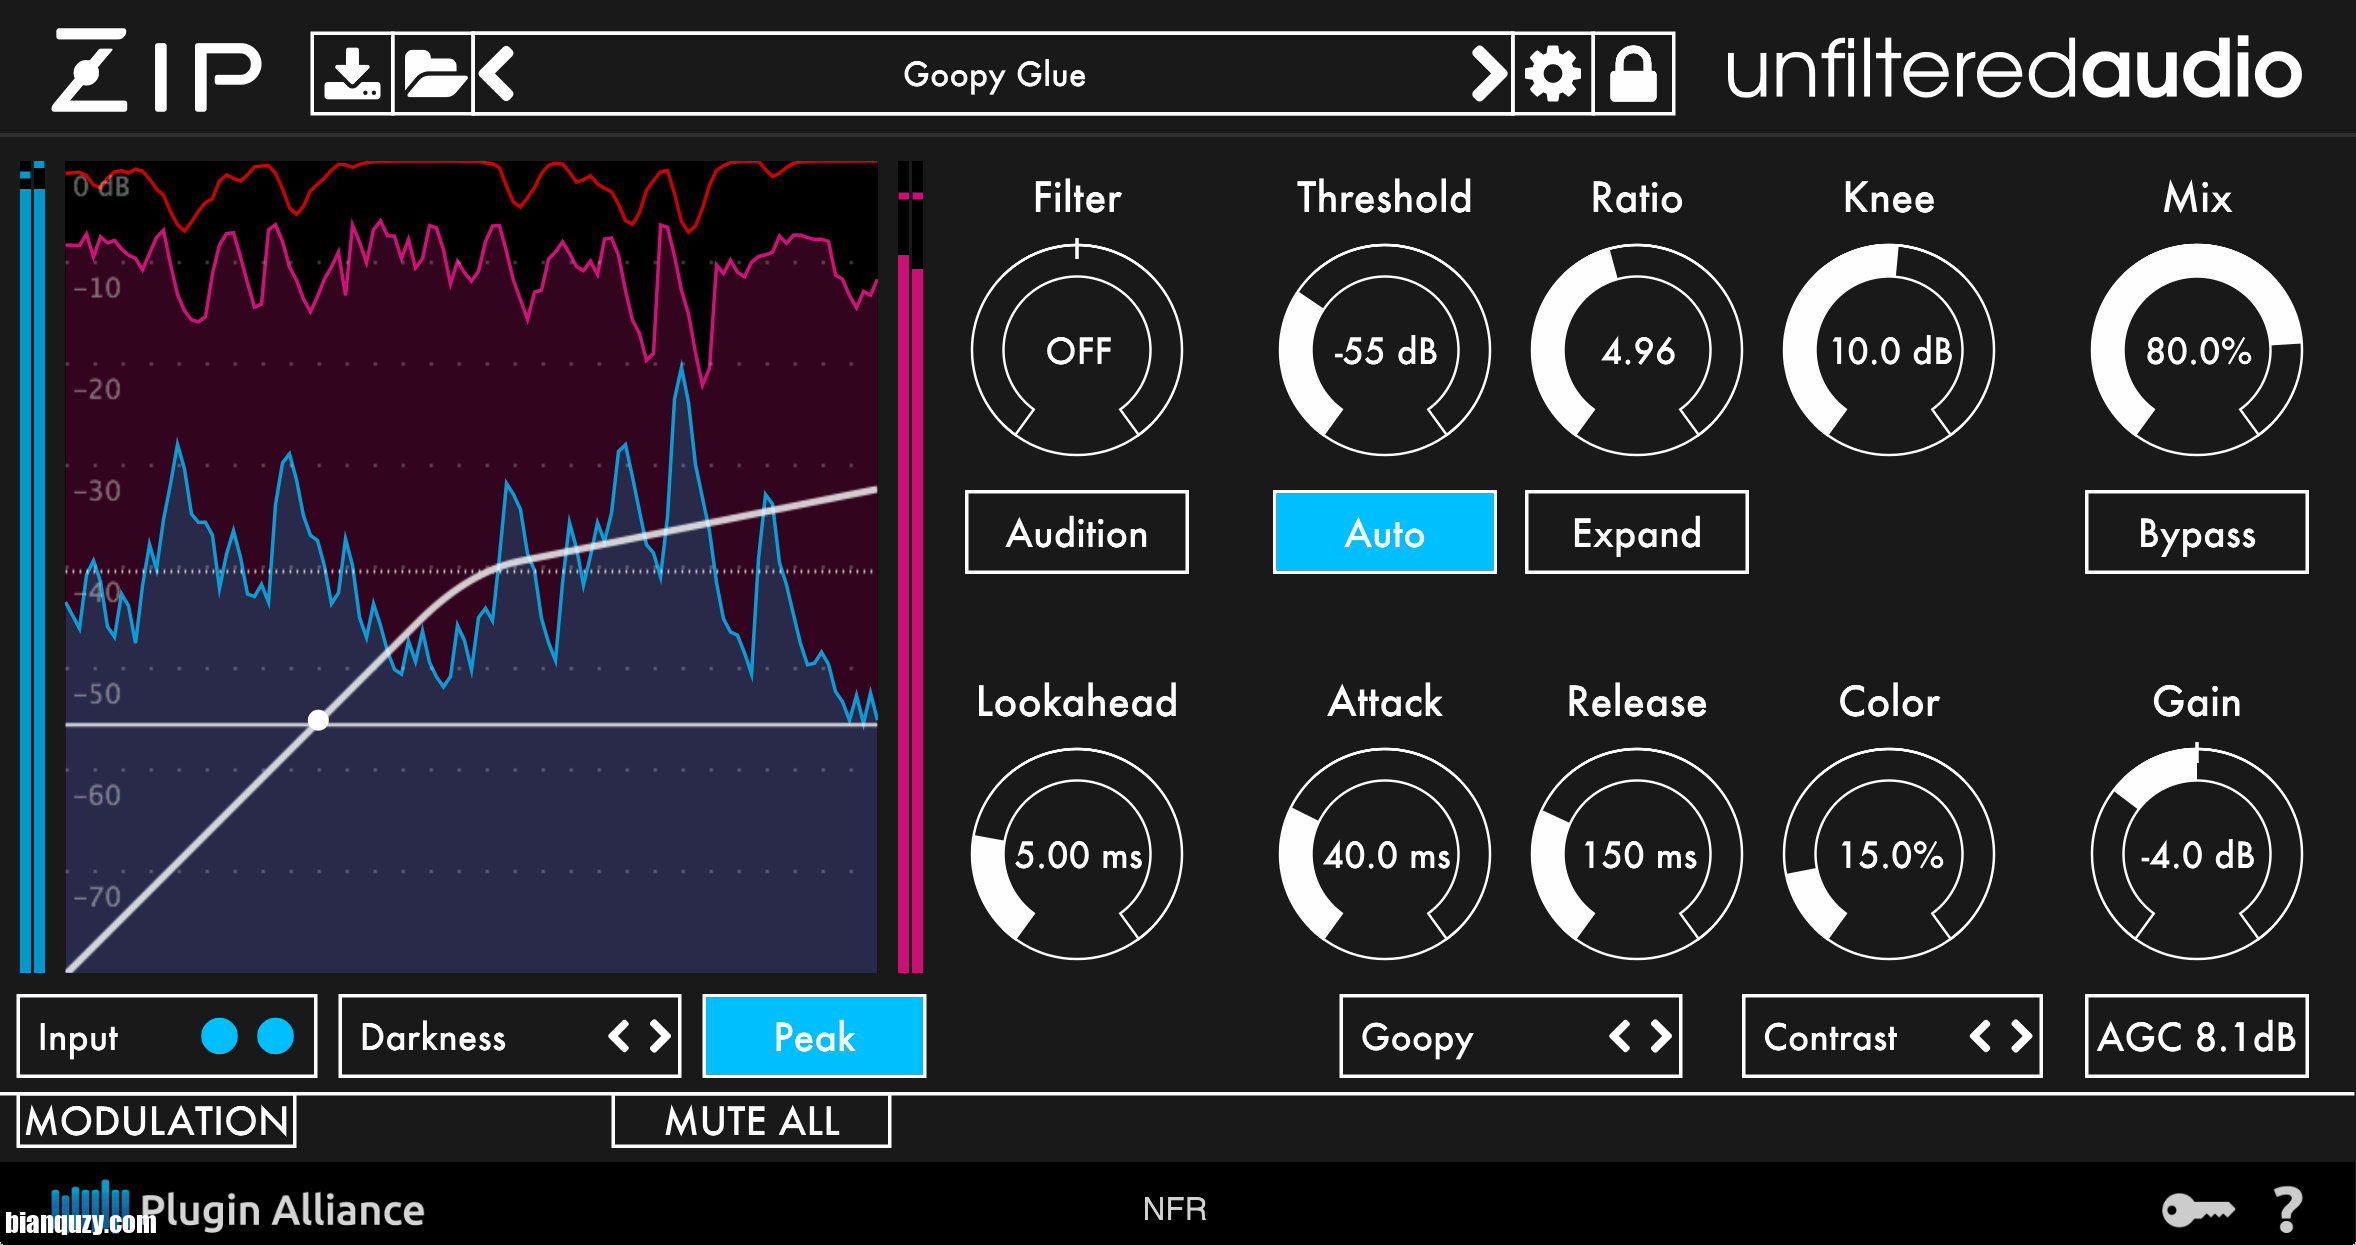
Task: Open the Goopy style selector
Action: 1511,1036
